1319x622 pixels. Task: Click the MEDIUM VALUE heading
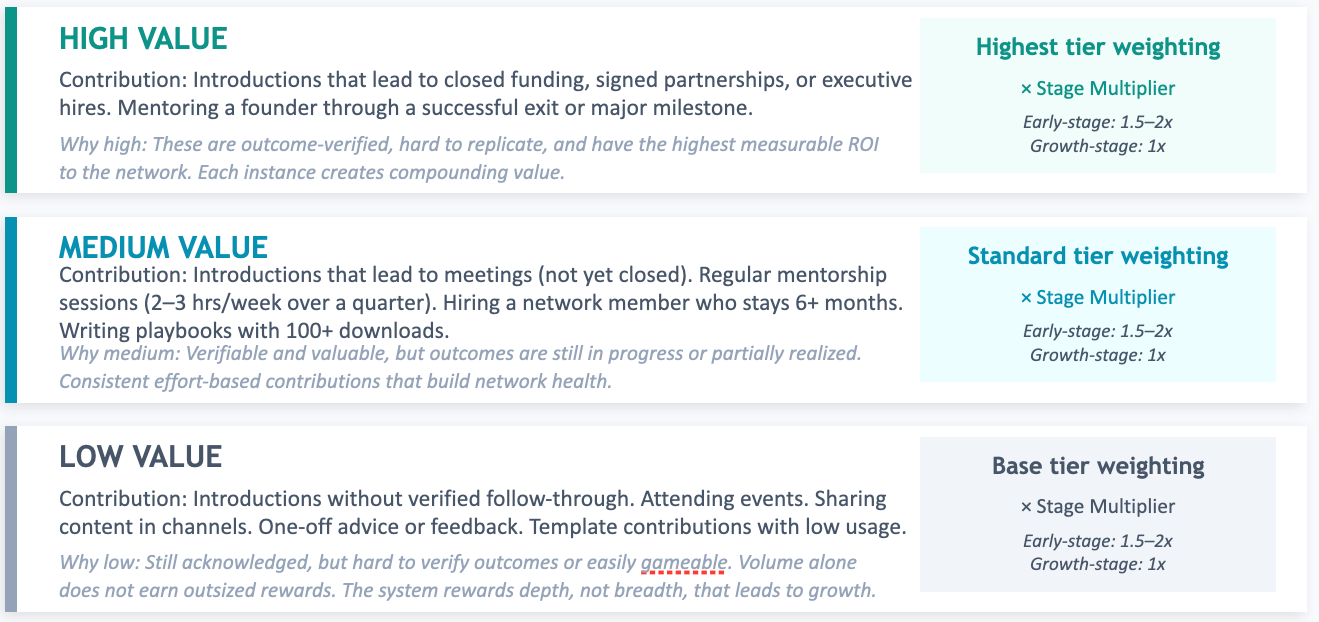[x=163, y=247]
